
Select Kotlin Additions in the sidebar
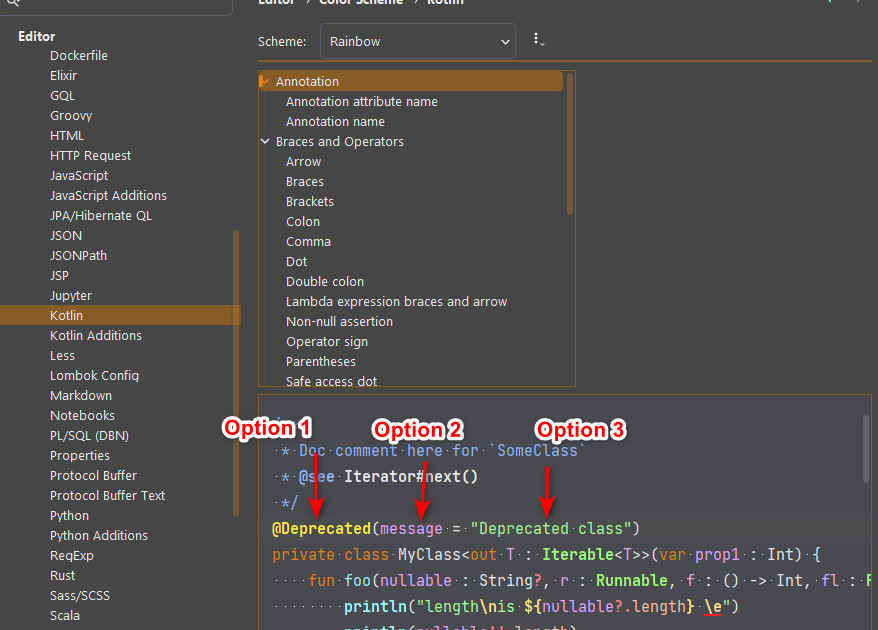[x=96, y=335]
